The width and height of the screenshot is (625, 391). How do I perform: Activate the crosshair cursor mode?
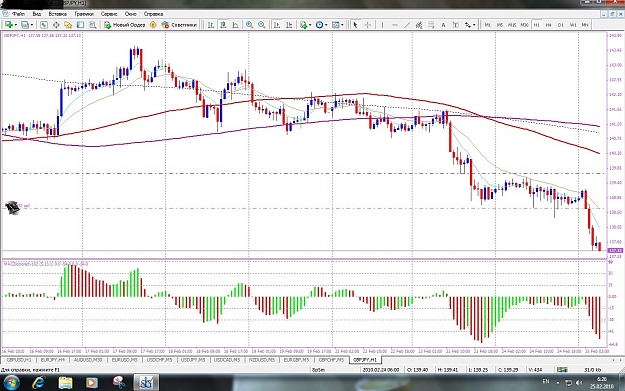point(368,25)
